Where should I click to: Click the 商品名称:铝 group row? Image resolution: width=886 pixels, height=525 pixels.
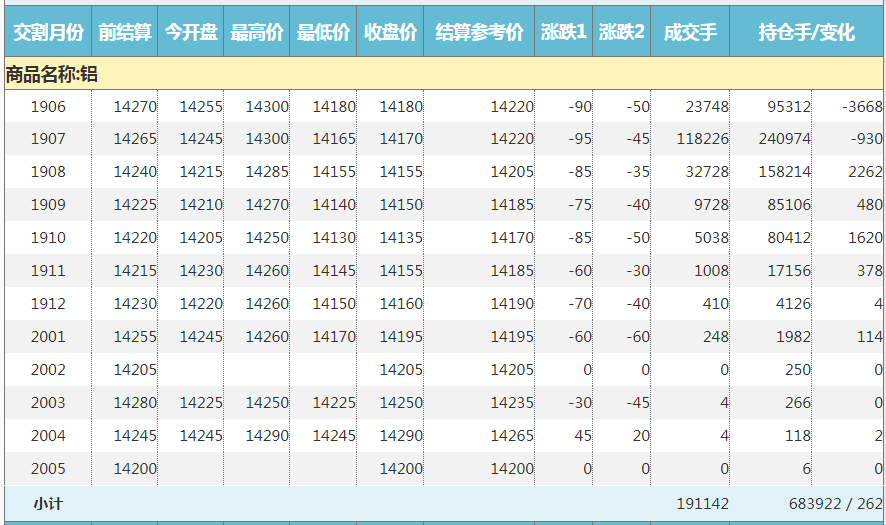52,74
